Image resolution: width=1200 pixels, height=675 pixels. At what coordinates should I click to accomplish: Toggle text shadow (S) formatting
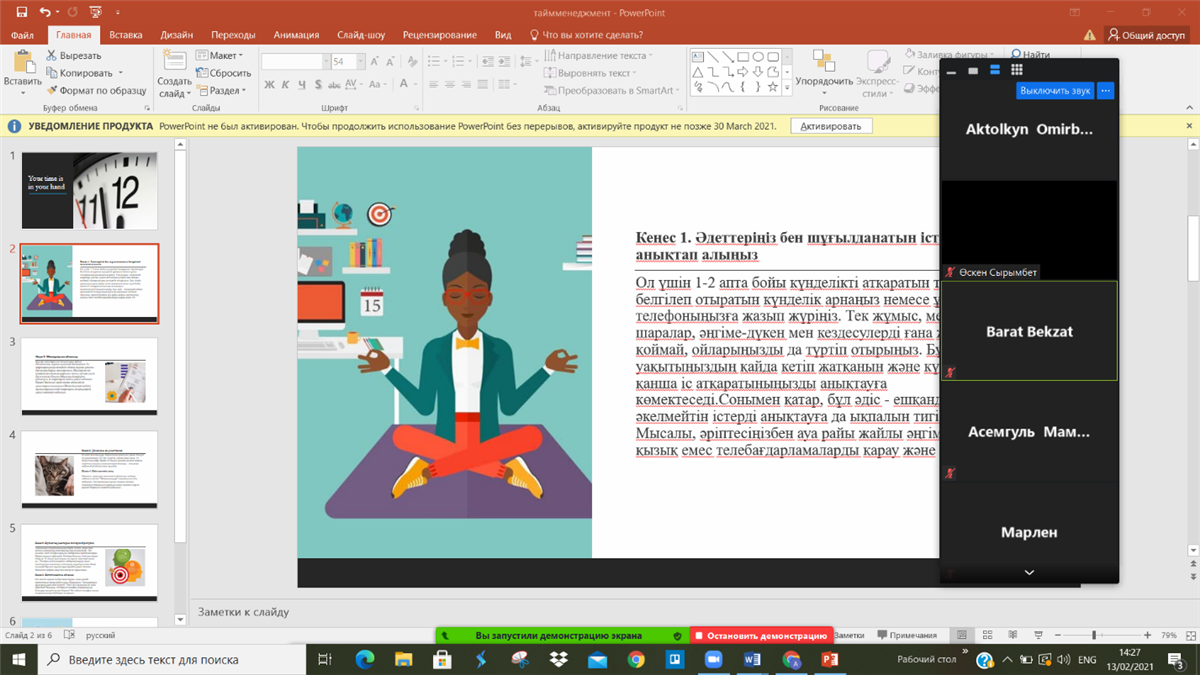click(x=318, y=85)
